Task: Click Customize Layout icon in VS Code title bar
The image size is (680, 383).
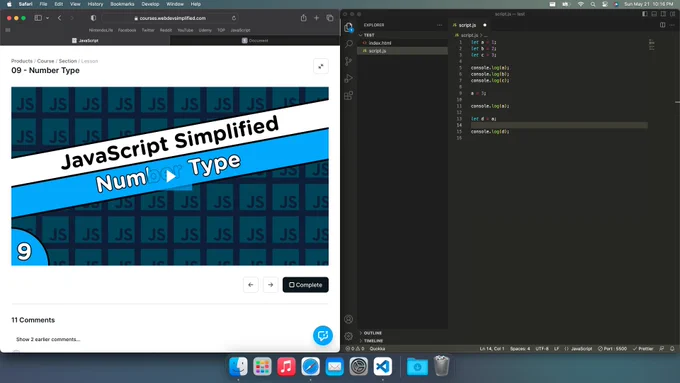Action: click(x=672, y=14)
